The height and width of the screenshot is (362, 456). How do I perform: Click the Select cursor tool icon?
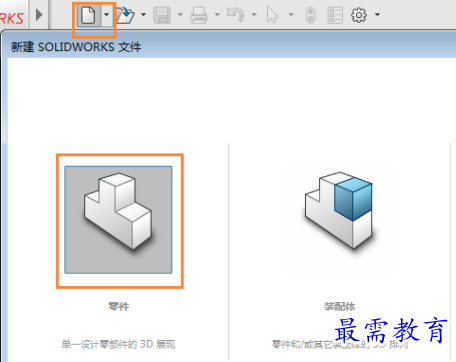(273, 15)
